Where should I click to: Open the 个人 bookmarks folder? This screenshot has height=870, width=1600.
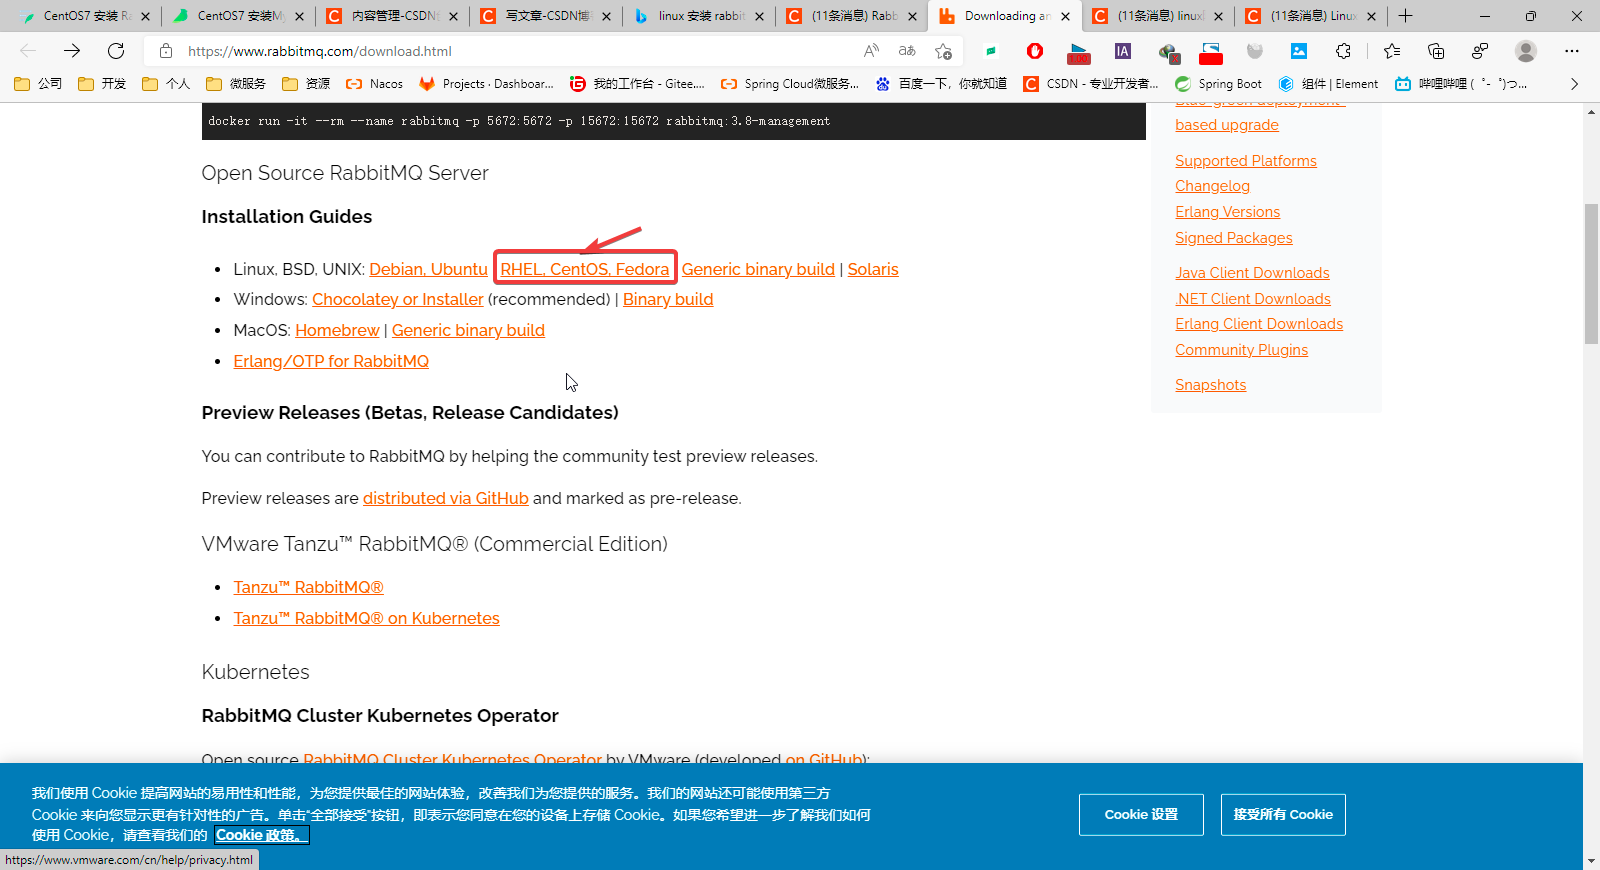(166, 84)
